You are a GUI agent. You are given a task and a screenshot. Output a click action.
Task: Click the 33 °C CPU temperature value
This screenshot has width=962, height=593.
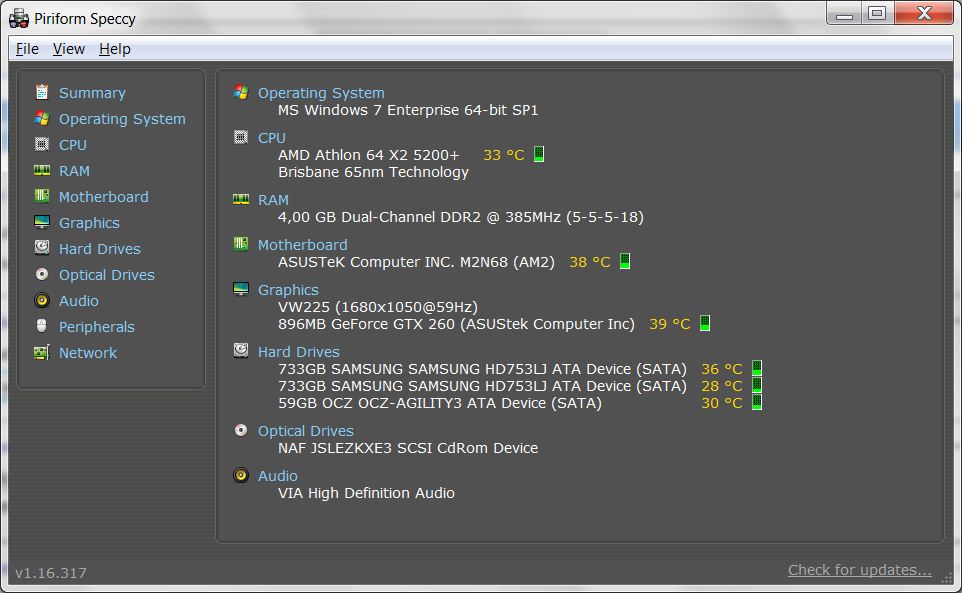click(504, 155)
